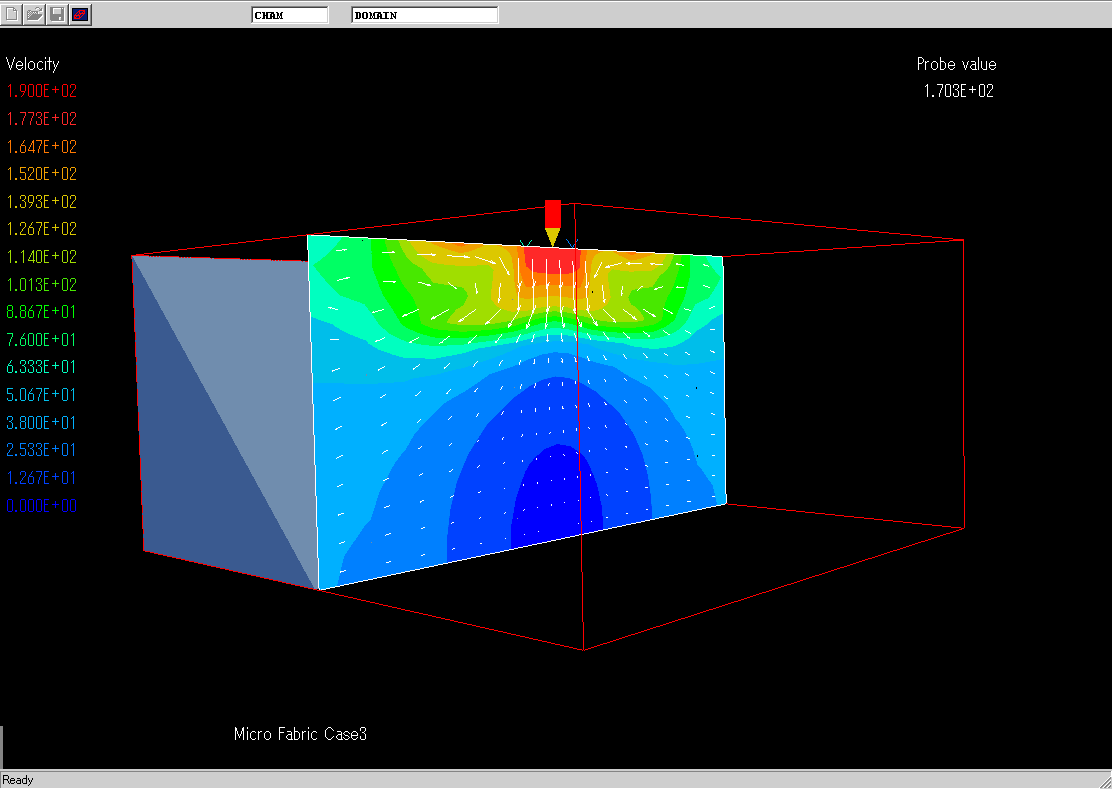Click the DOMAIN input field
This screenshot has height=789, width=1112.
click(424, 15)
